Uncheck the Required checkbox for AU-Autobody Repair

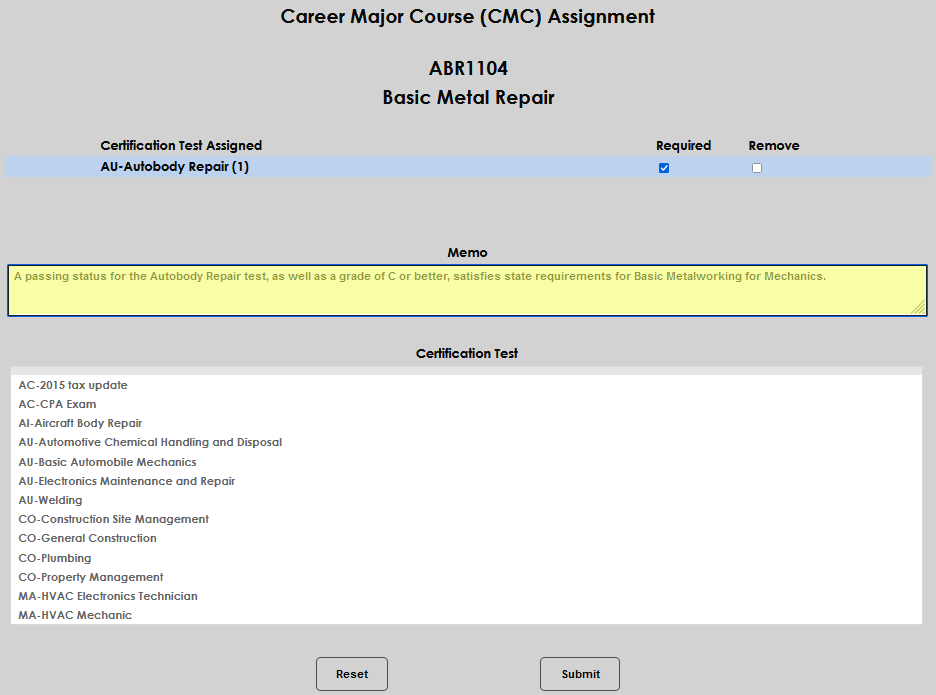tap(664, 168)
